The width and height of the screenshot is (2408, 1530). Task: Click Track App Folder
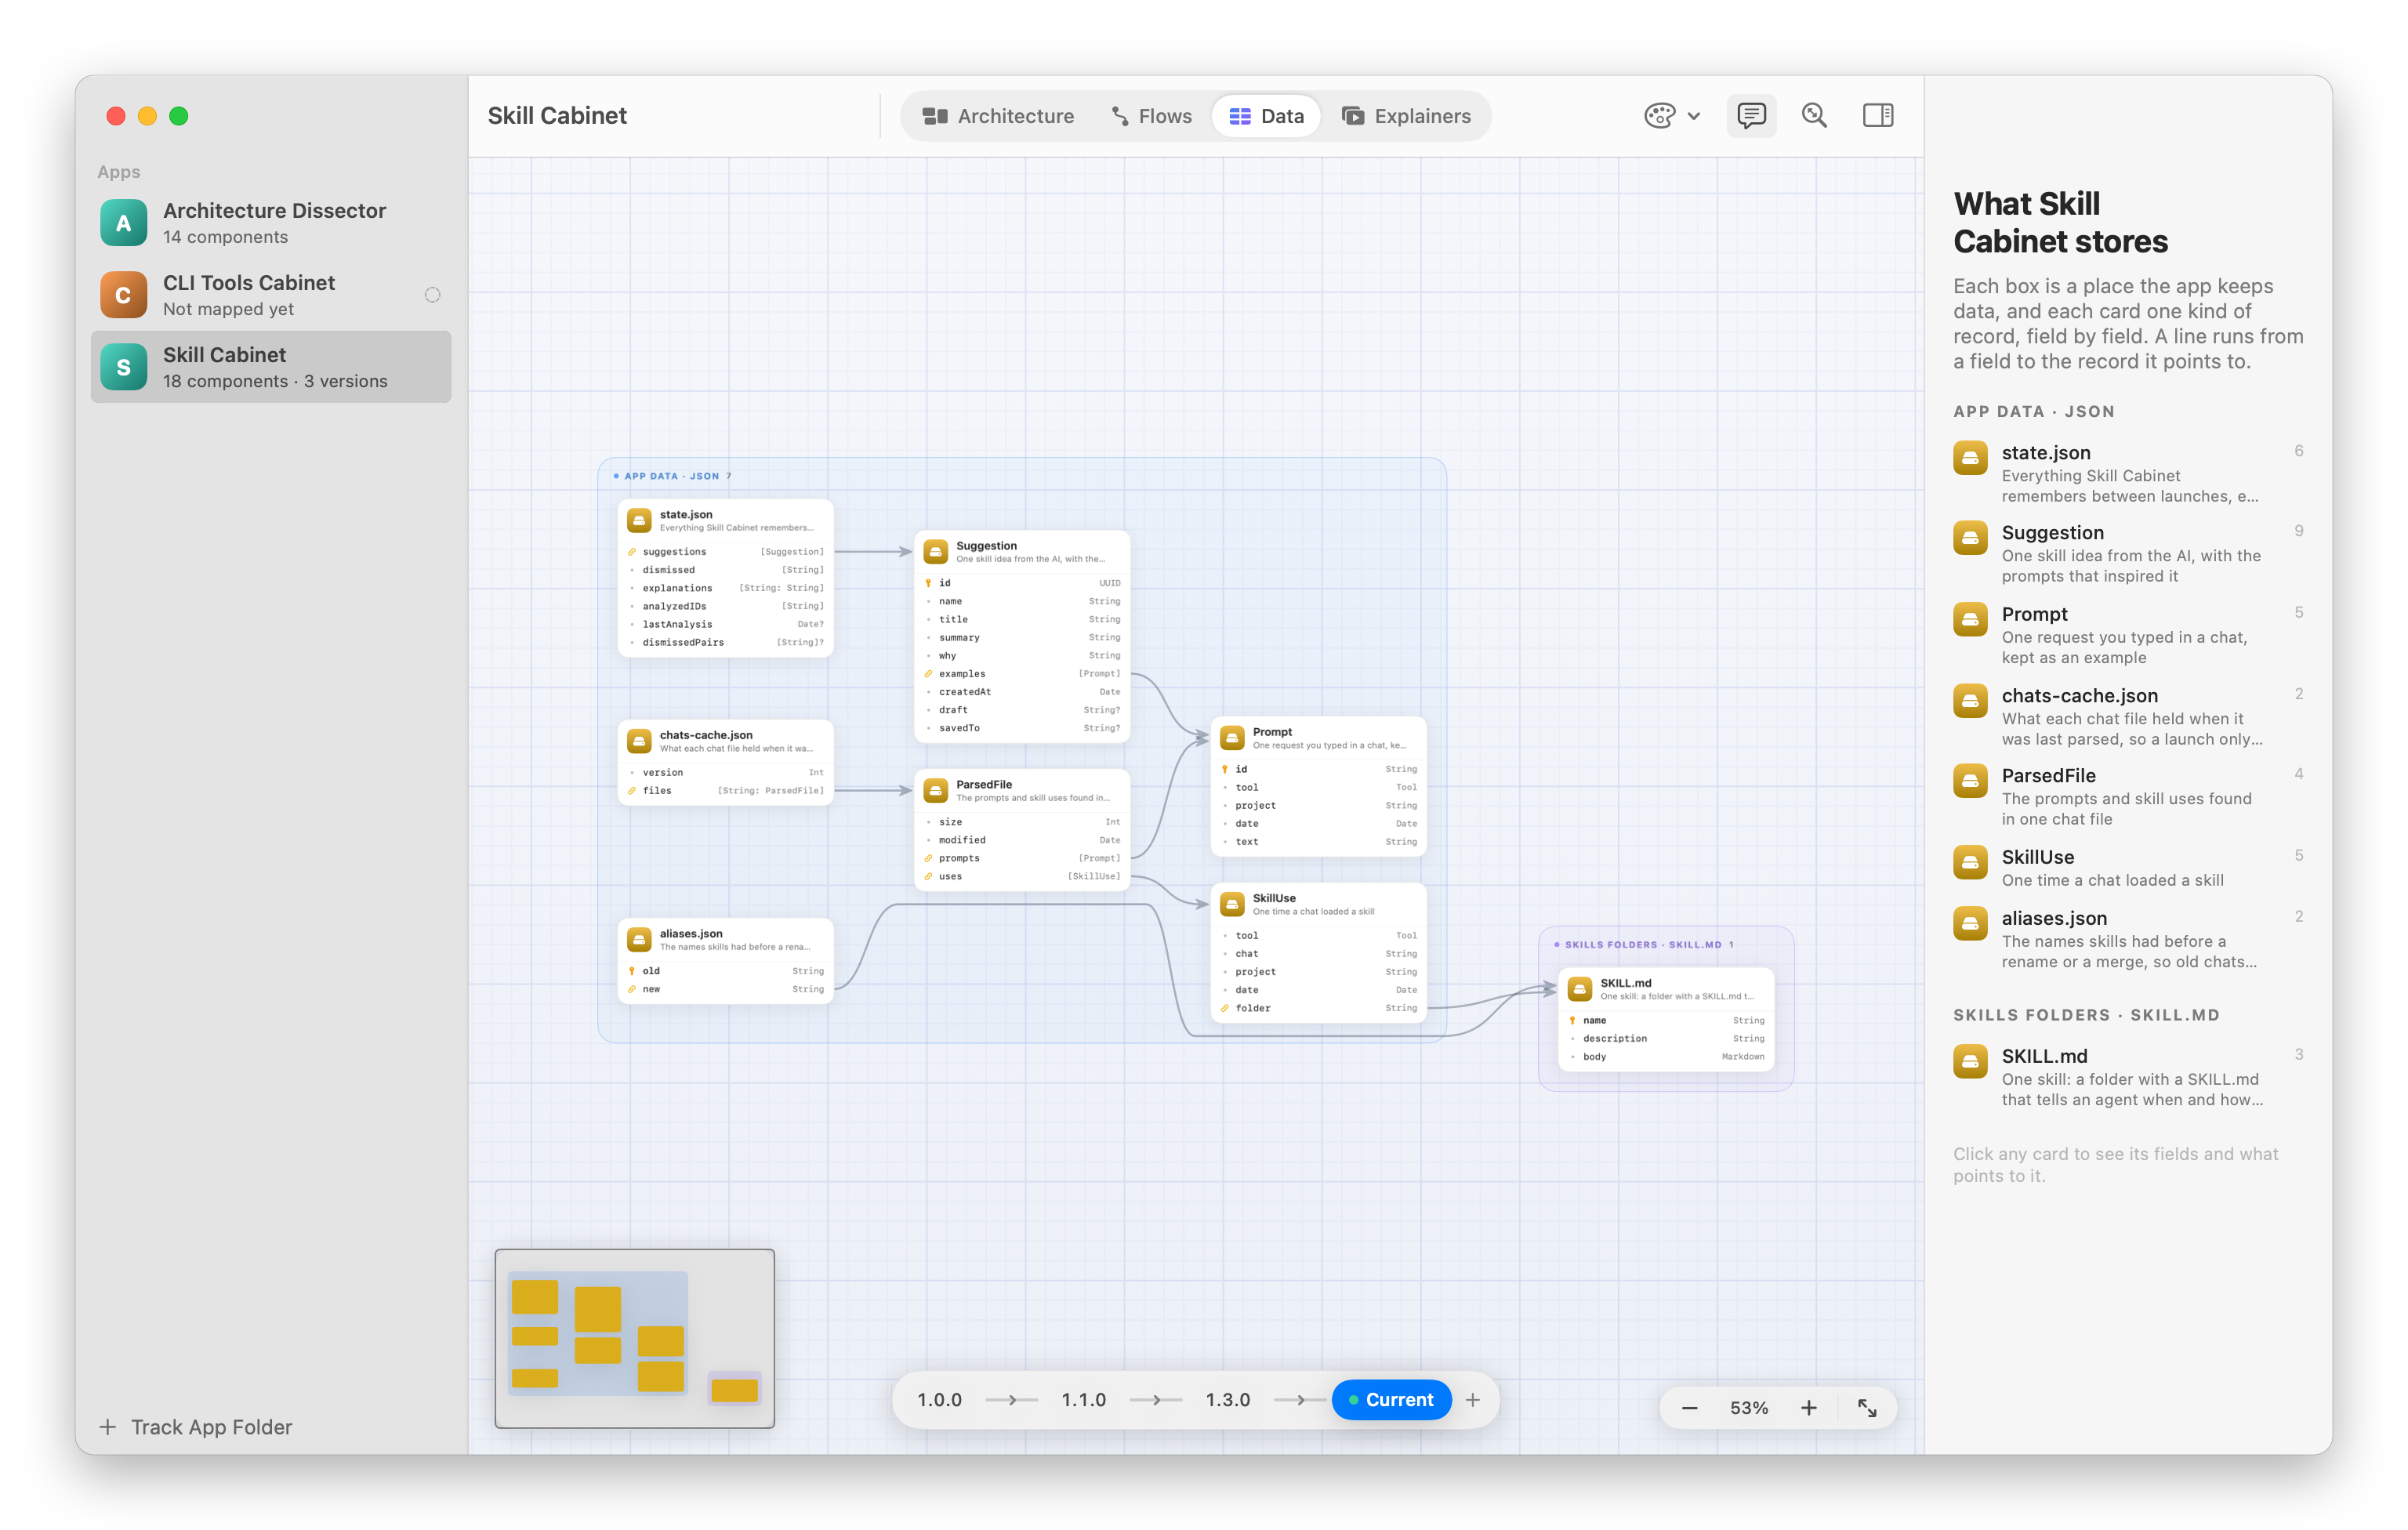[x=196, y=1427]
